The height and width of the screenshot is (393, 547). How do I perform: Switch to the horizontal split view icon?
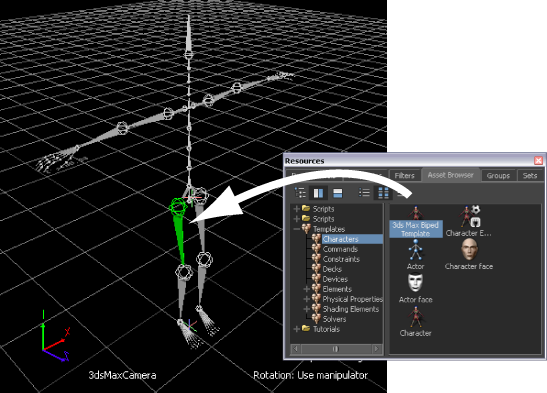click(337, 193)
